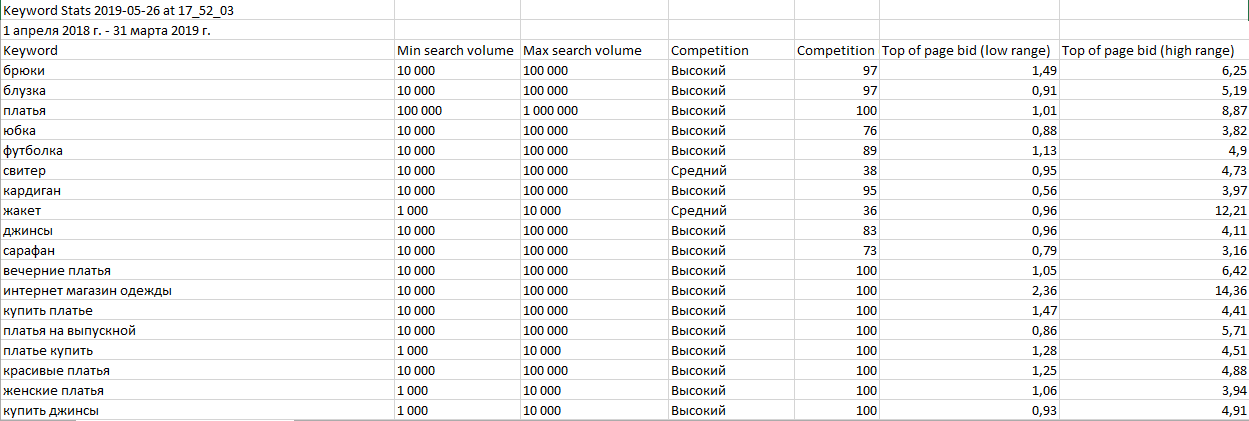The width and height of the screenshot is (1249, 421).
Task: Click low bid value 1,13
Action: 969,150
